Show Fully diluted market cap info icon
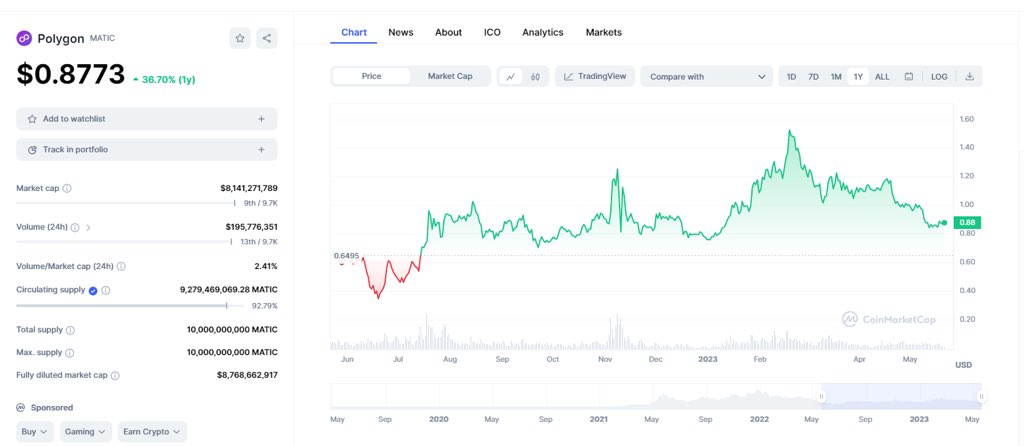1024x446 pixels. (x=115, y=375)
